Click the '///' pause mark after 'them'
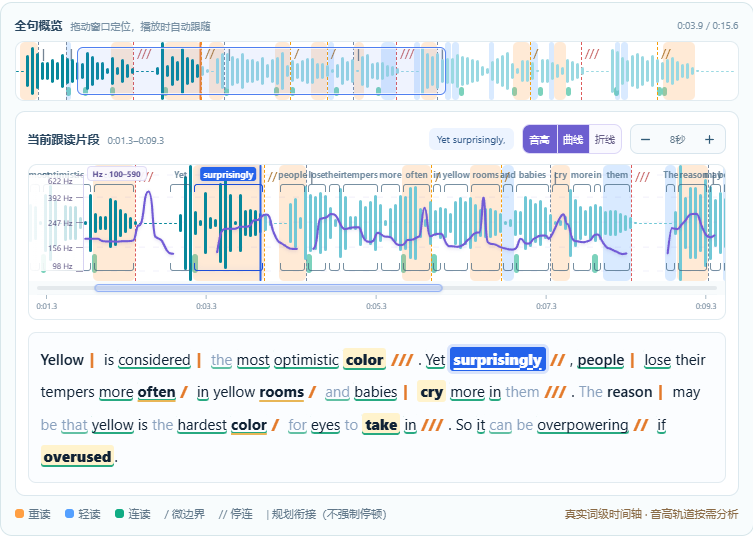This screenshot has height=539, width=753. [x=555, y=392]
